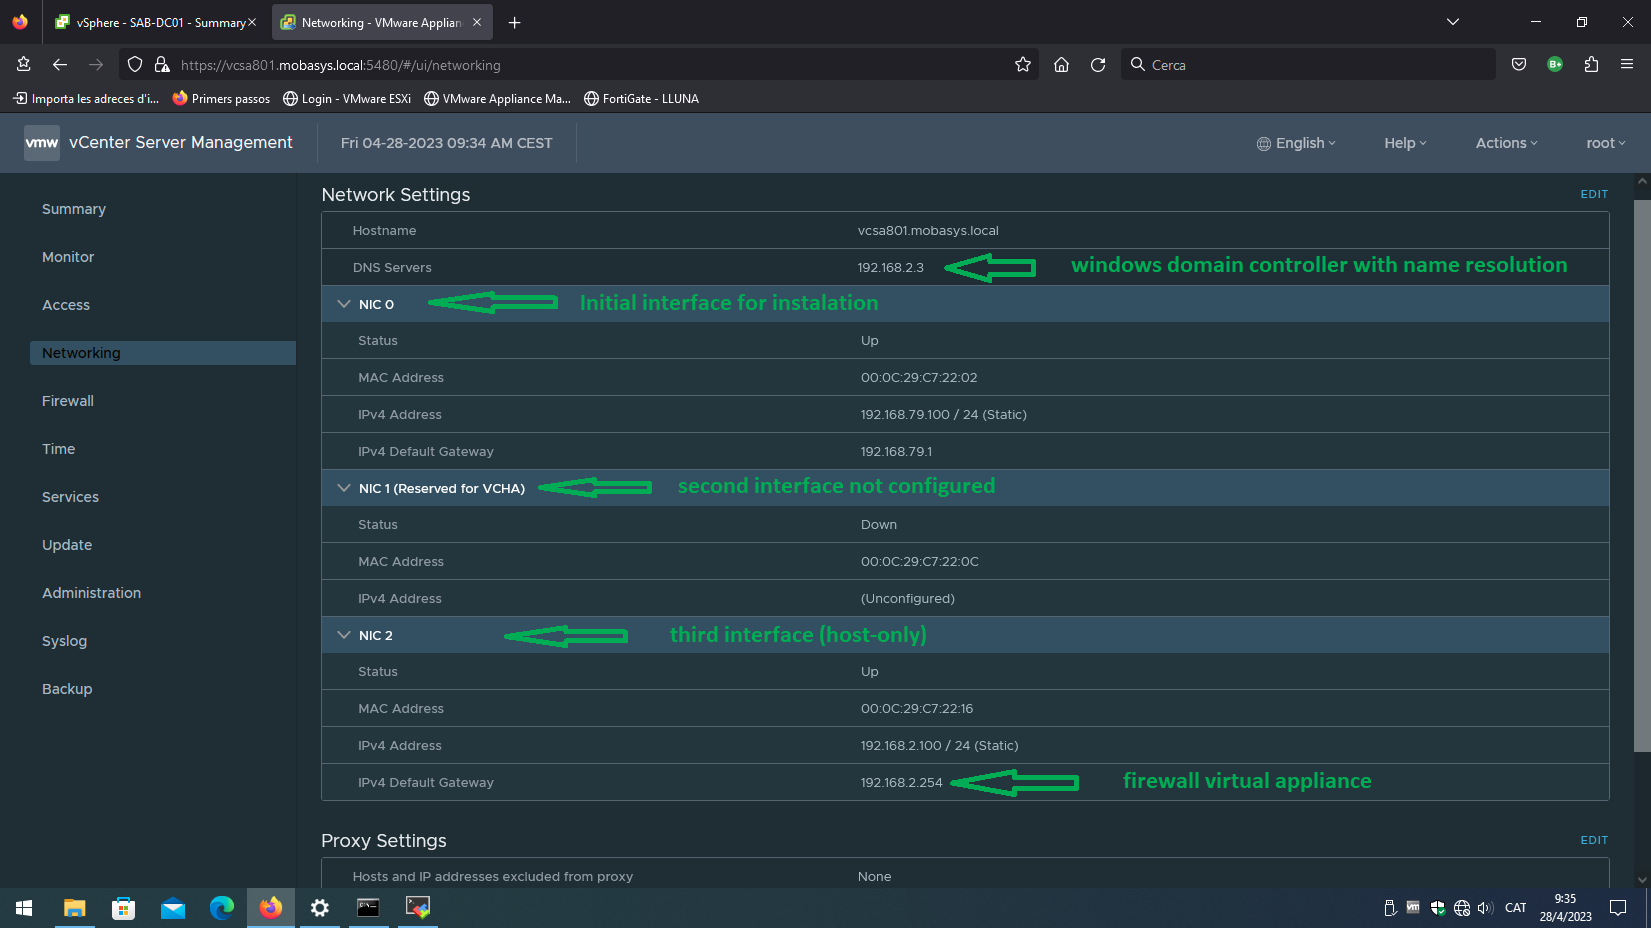Open the Update page
1651x928 pixels.
pyautogui.click(x=67, y=545)
